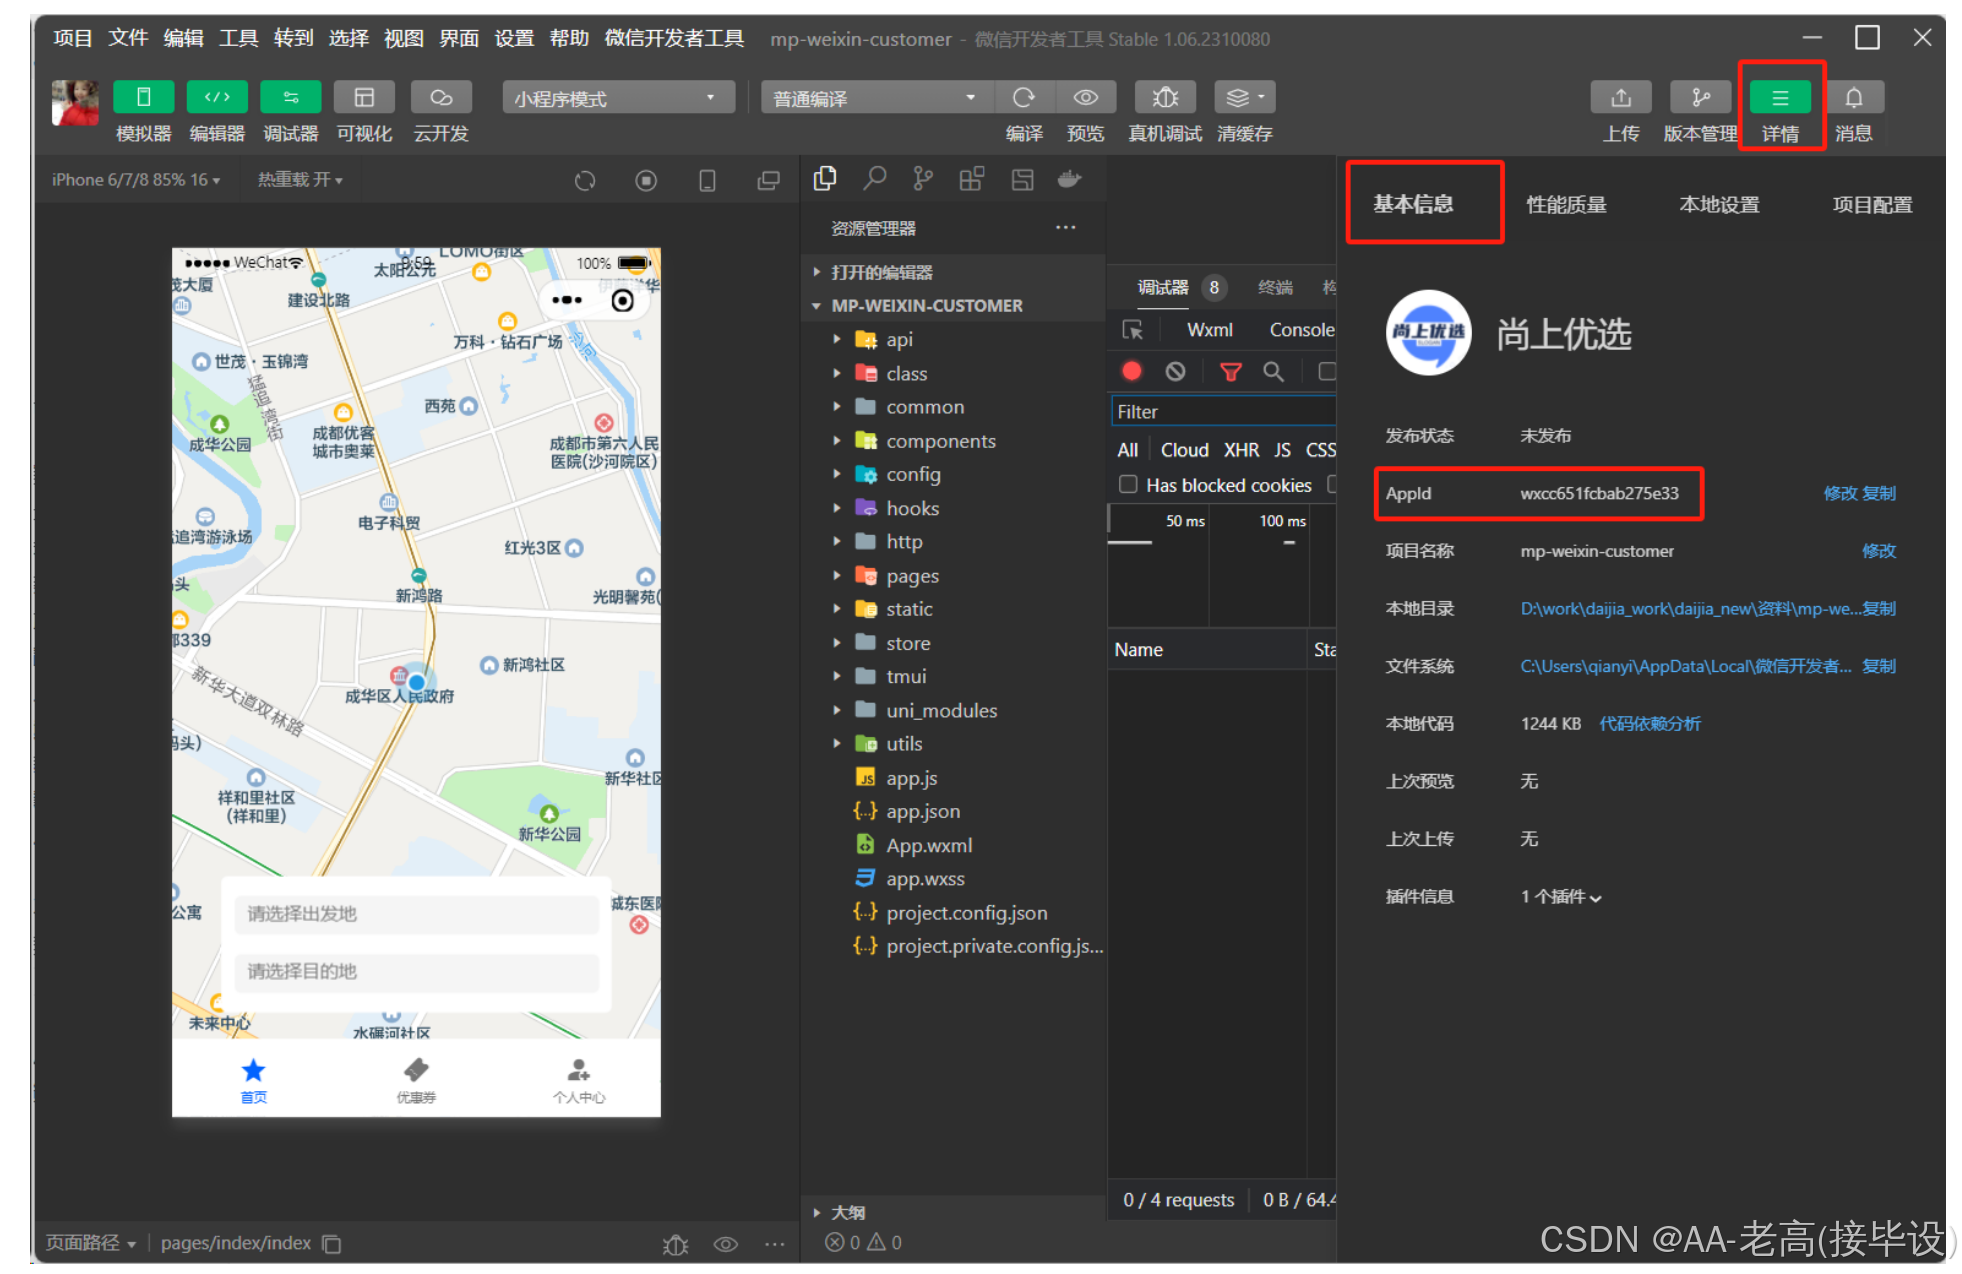The width and height of the screenshot is (1962, 1274).
Task: Open version management icon
Action: [x=1700, y=98]
